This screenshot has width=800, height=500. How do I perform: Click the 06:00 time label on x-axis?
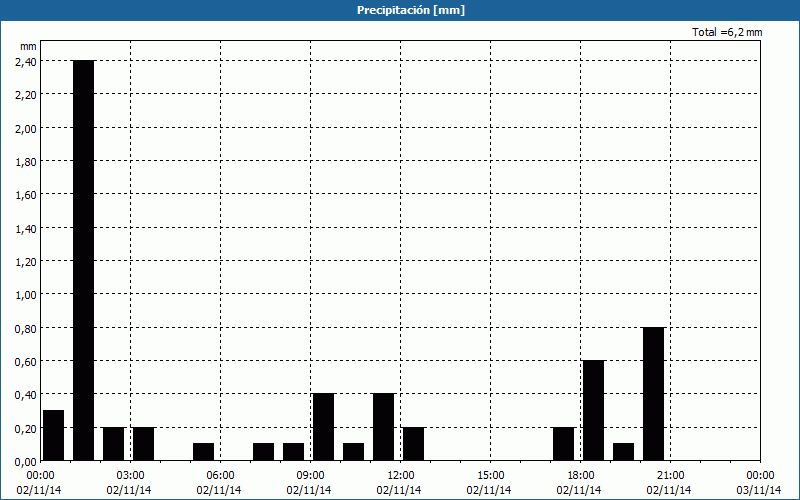click(220, 476)
